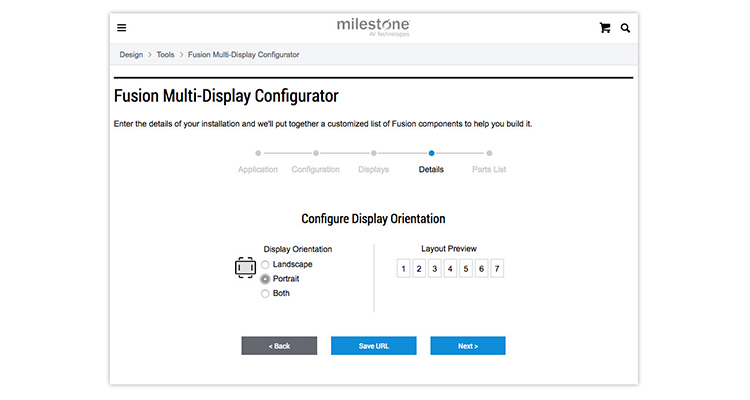This screenshot has width=750, height=400.
Task: Select the Details step
Action: point(431,169)
